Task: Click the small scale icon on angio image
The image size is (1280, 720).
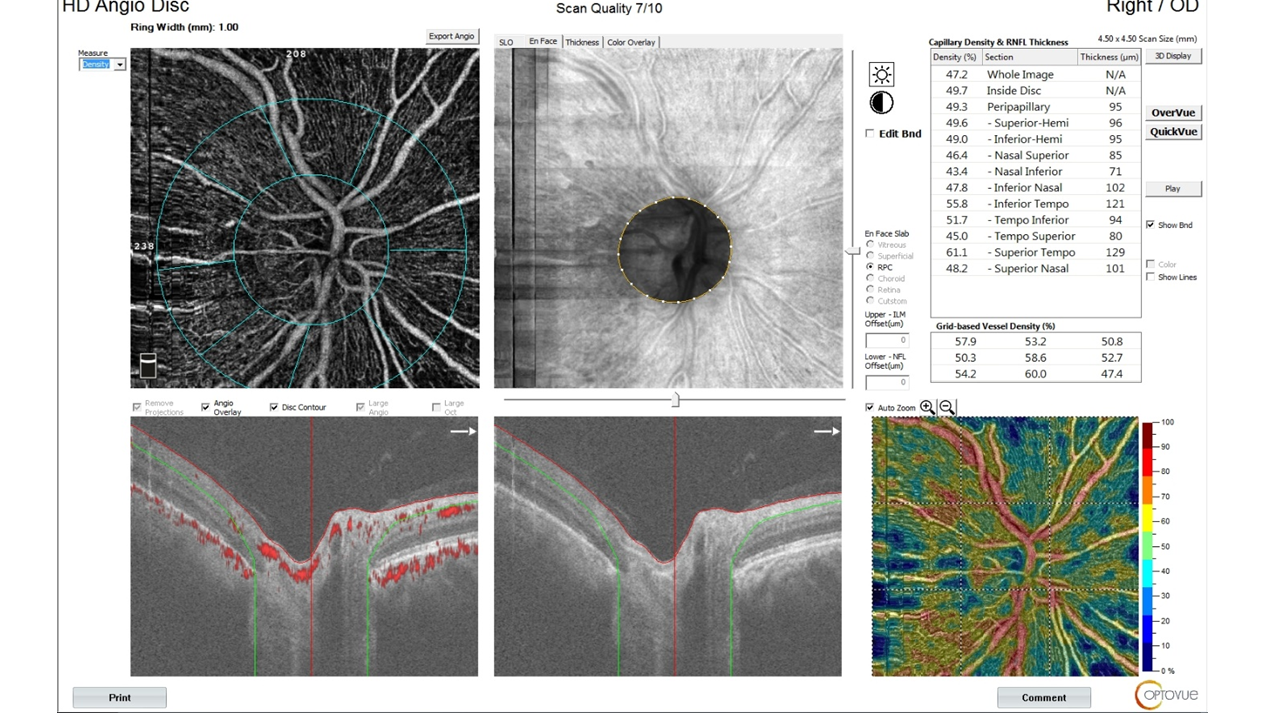Action: tap(147, 365)
